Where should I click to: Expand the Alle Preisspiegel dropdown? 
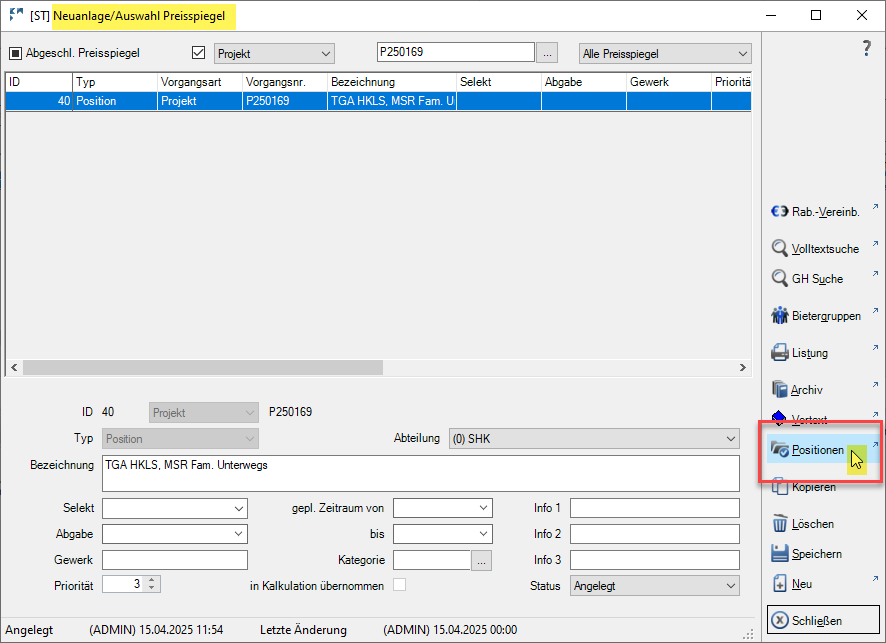coord(665,53)
